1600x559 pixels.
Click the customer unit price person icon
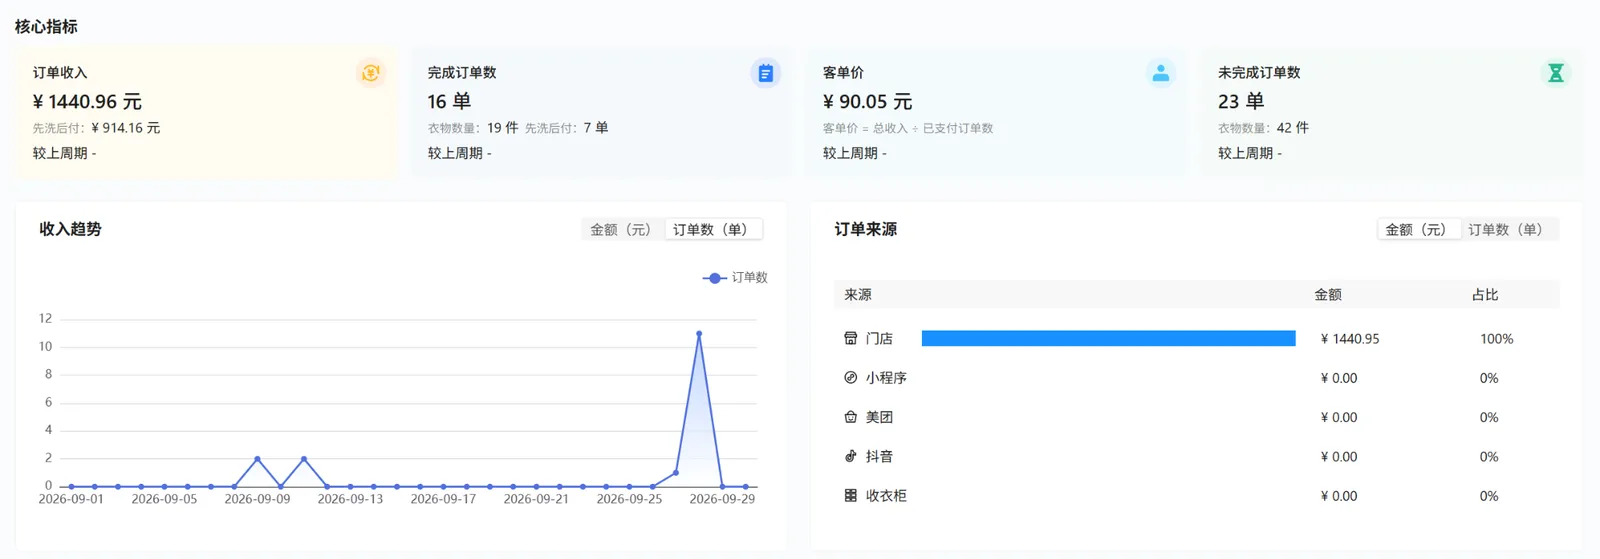[1160, 73]
